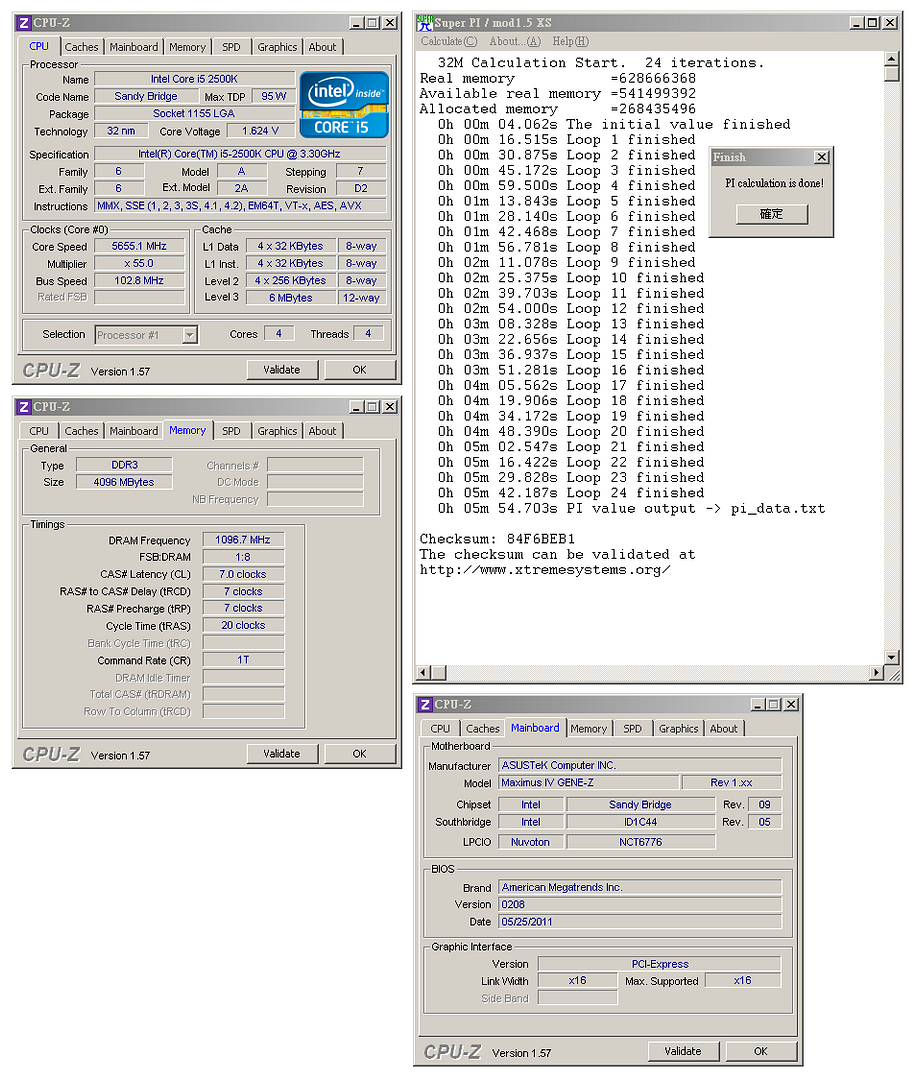Open the Processor #1 selection dropdown

click(x=190, y=335)
